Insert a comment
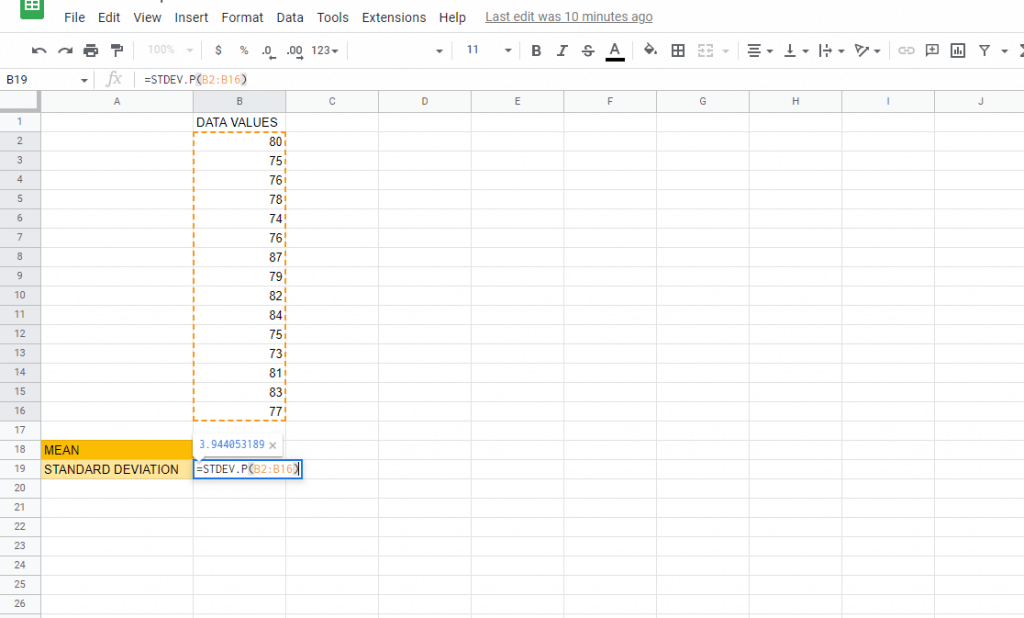 [x=933, y=50]
